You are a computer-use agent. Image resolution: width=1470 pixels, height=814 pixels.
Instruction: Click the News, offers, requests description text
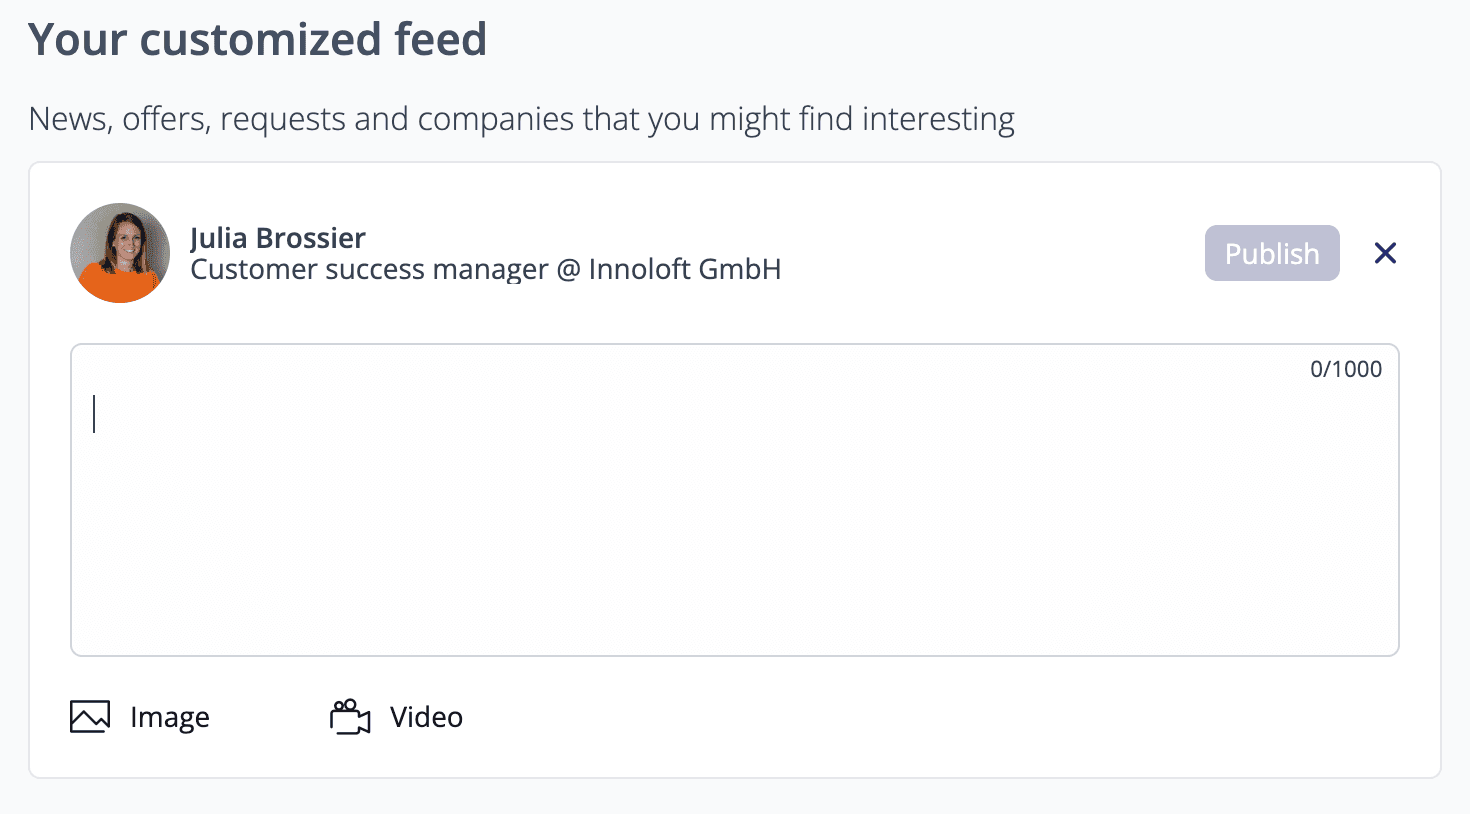[521, 119]
